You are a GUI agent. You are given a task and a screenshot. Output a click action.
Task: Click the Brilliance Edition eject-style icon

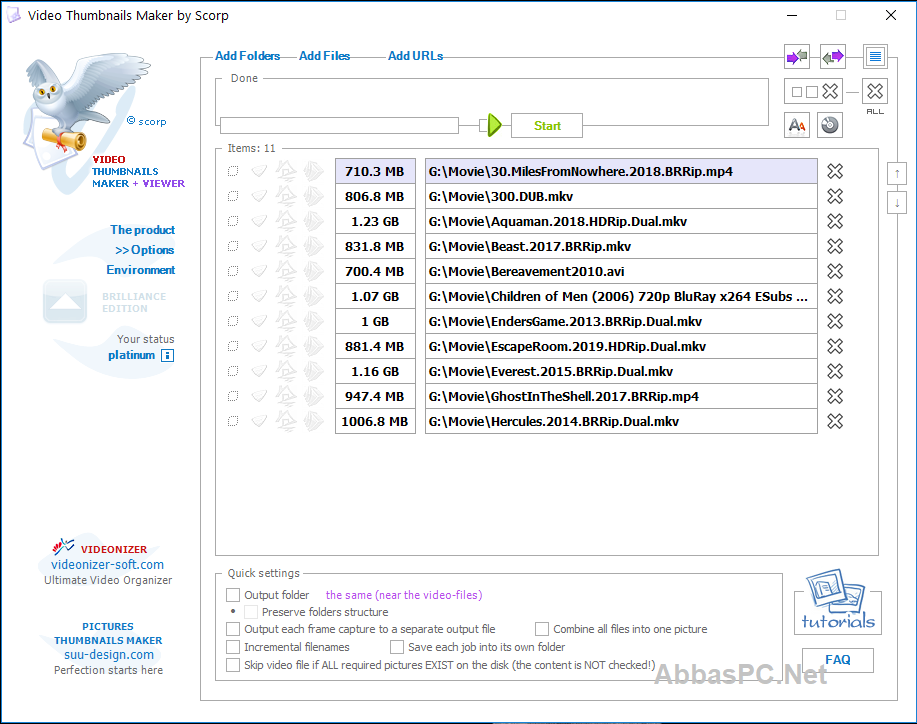65,302
